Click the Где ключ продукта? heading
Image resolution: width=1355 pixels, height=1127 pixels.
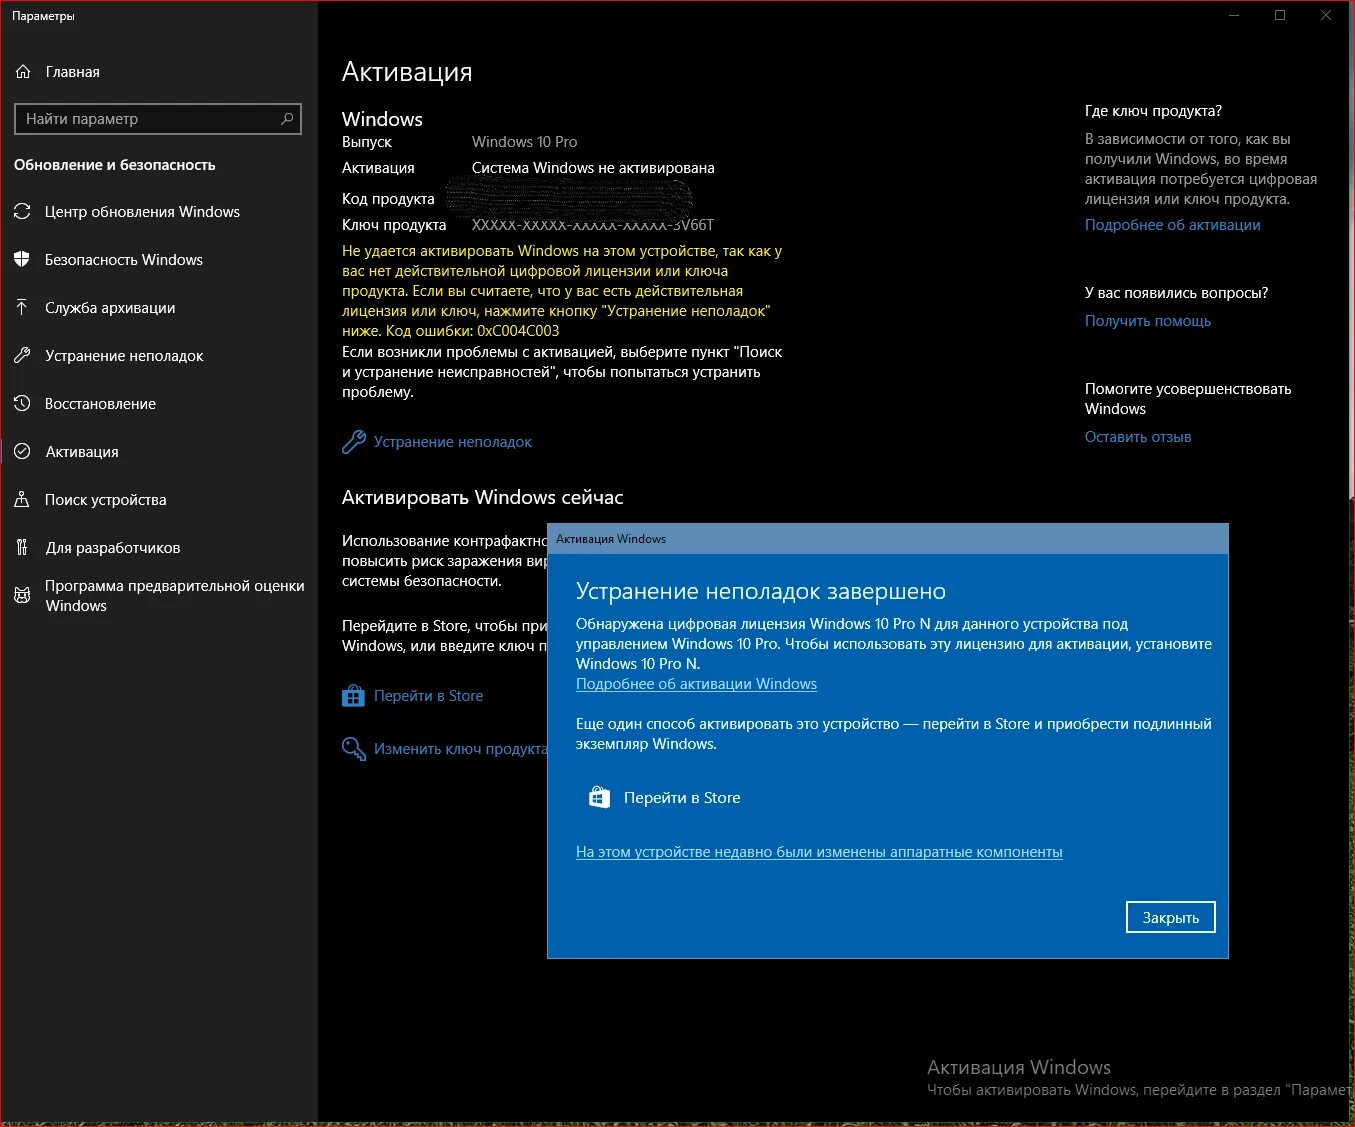click(1153, 111)
